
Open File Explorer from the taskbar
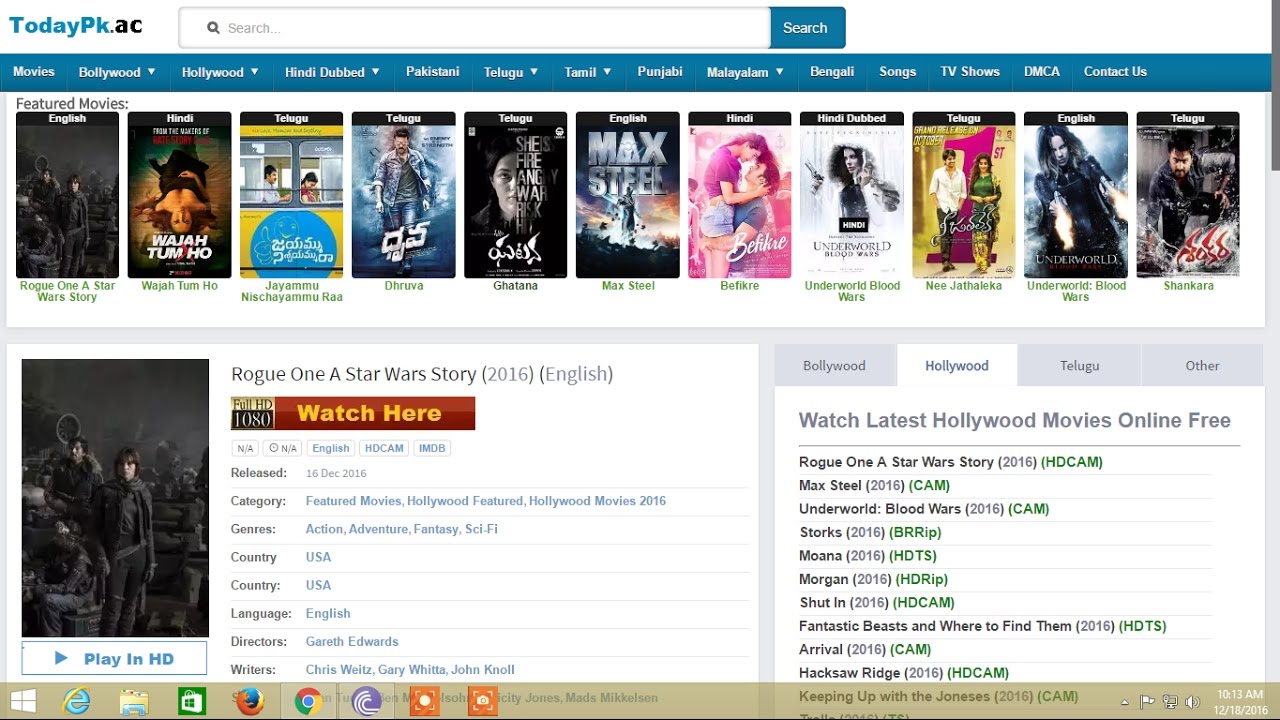(x=134, y=702)
